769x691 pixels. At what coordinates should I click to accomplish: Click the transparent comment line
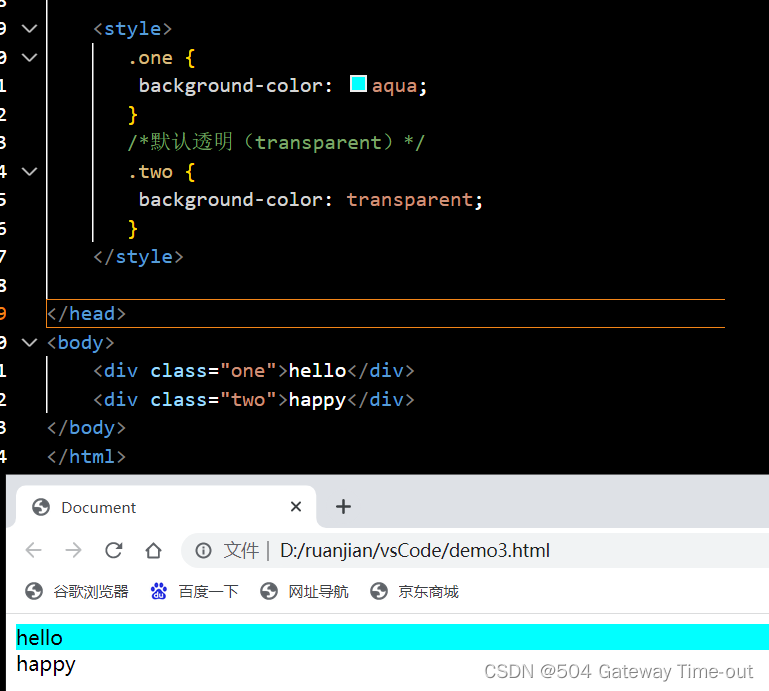276,142
